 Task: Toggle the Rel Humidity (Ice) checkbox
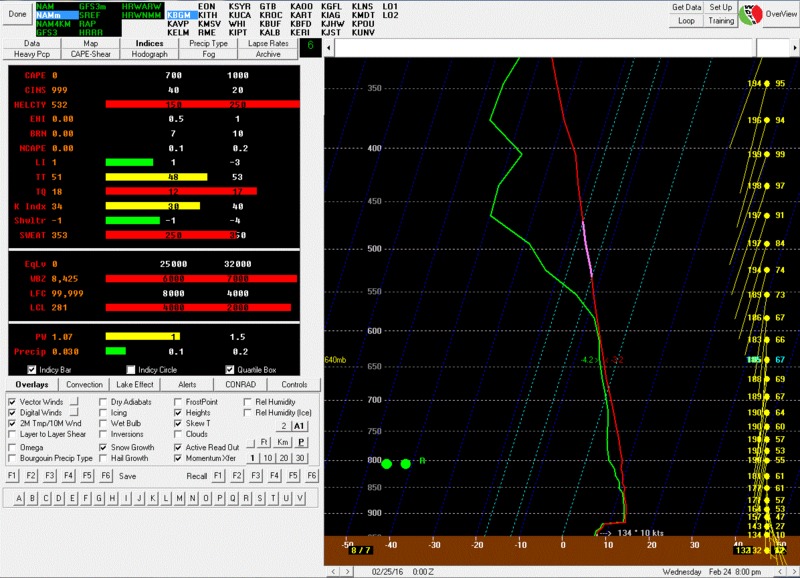(x=247, y=413)
